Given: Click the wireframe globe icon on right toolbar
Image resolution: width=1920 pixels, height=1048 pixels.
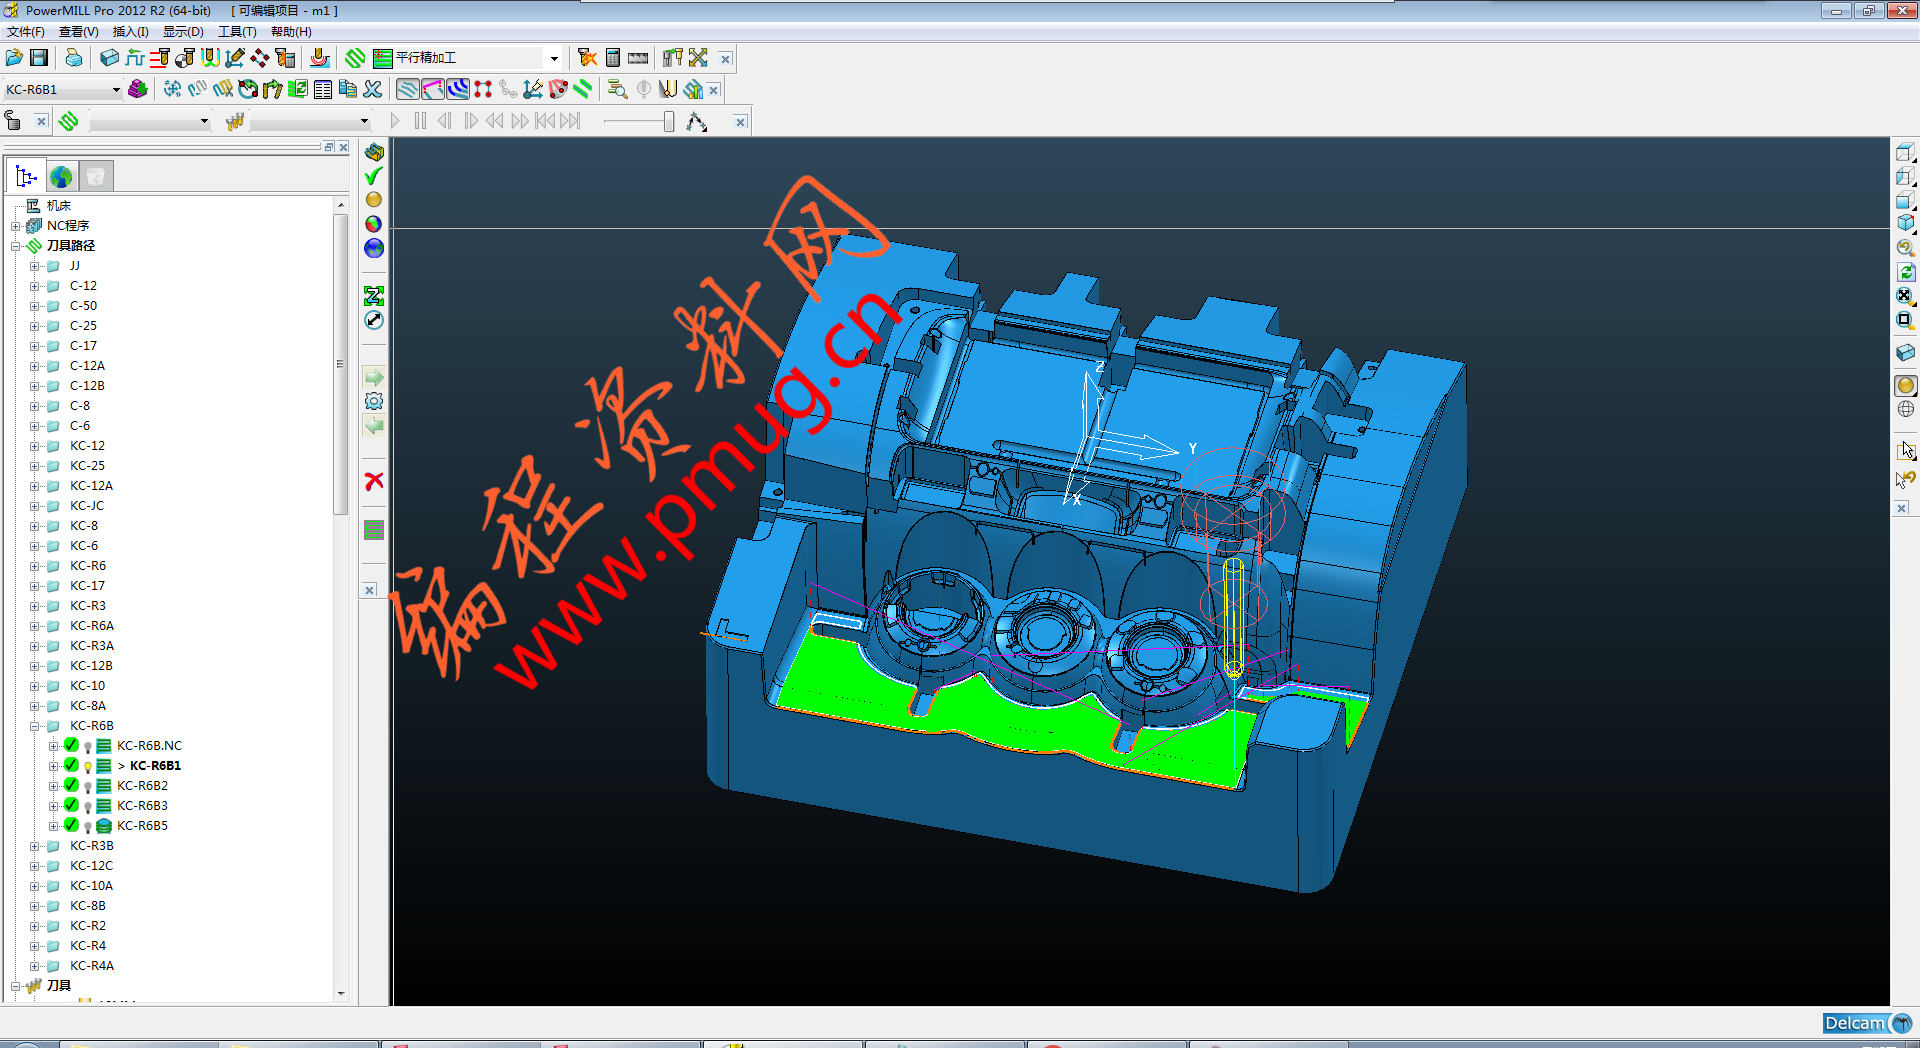Looking at the screenshot, I should (x=1906, y=409).
